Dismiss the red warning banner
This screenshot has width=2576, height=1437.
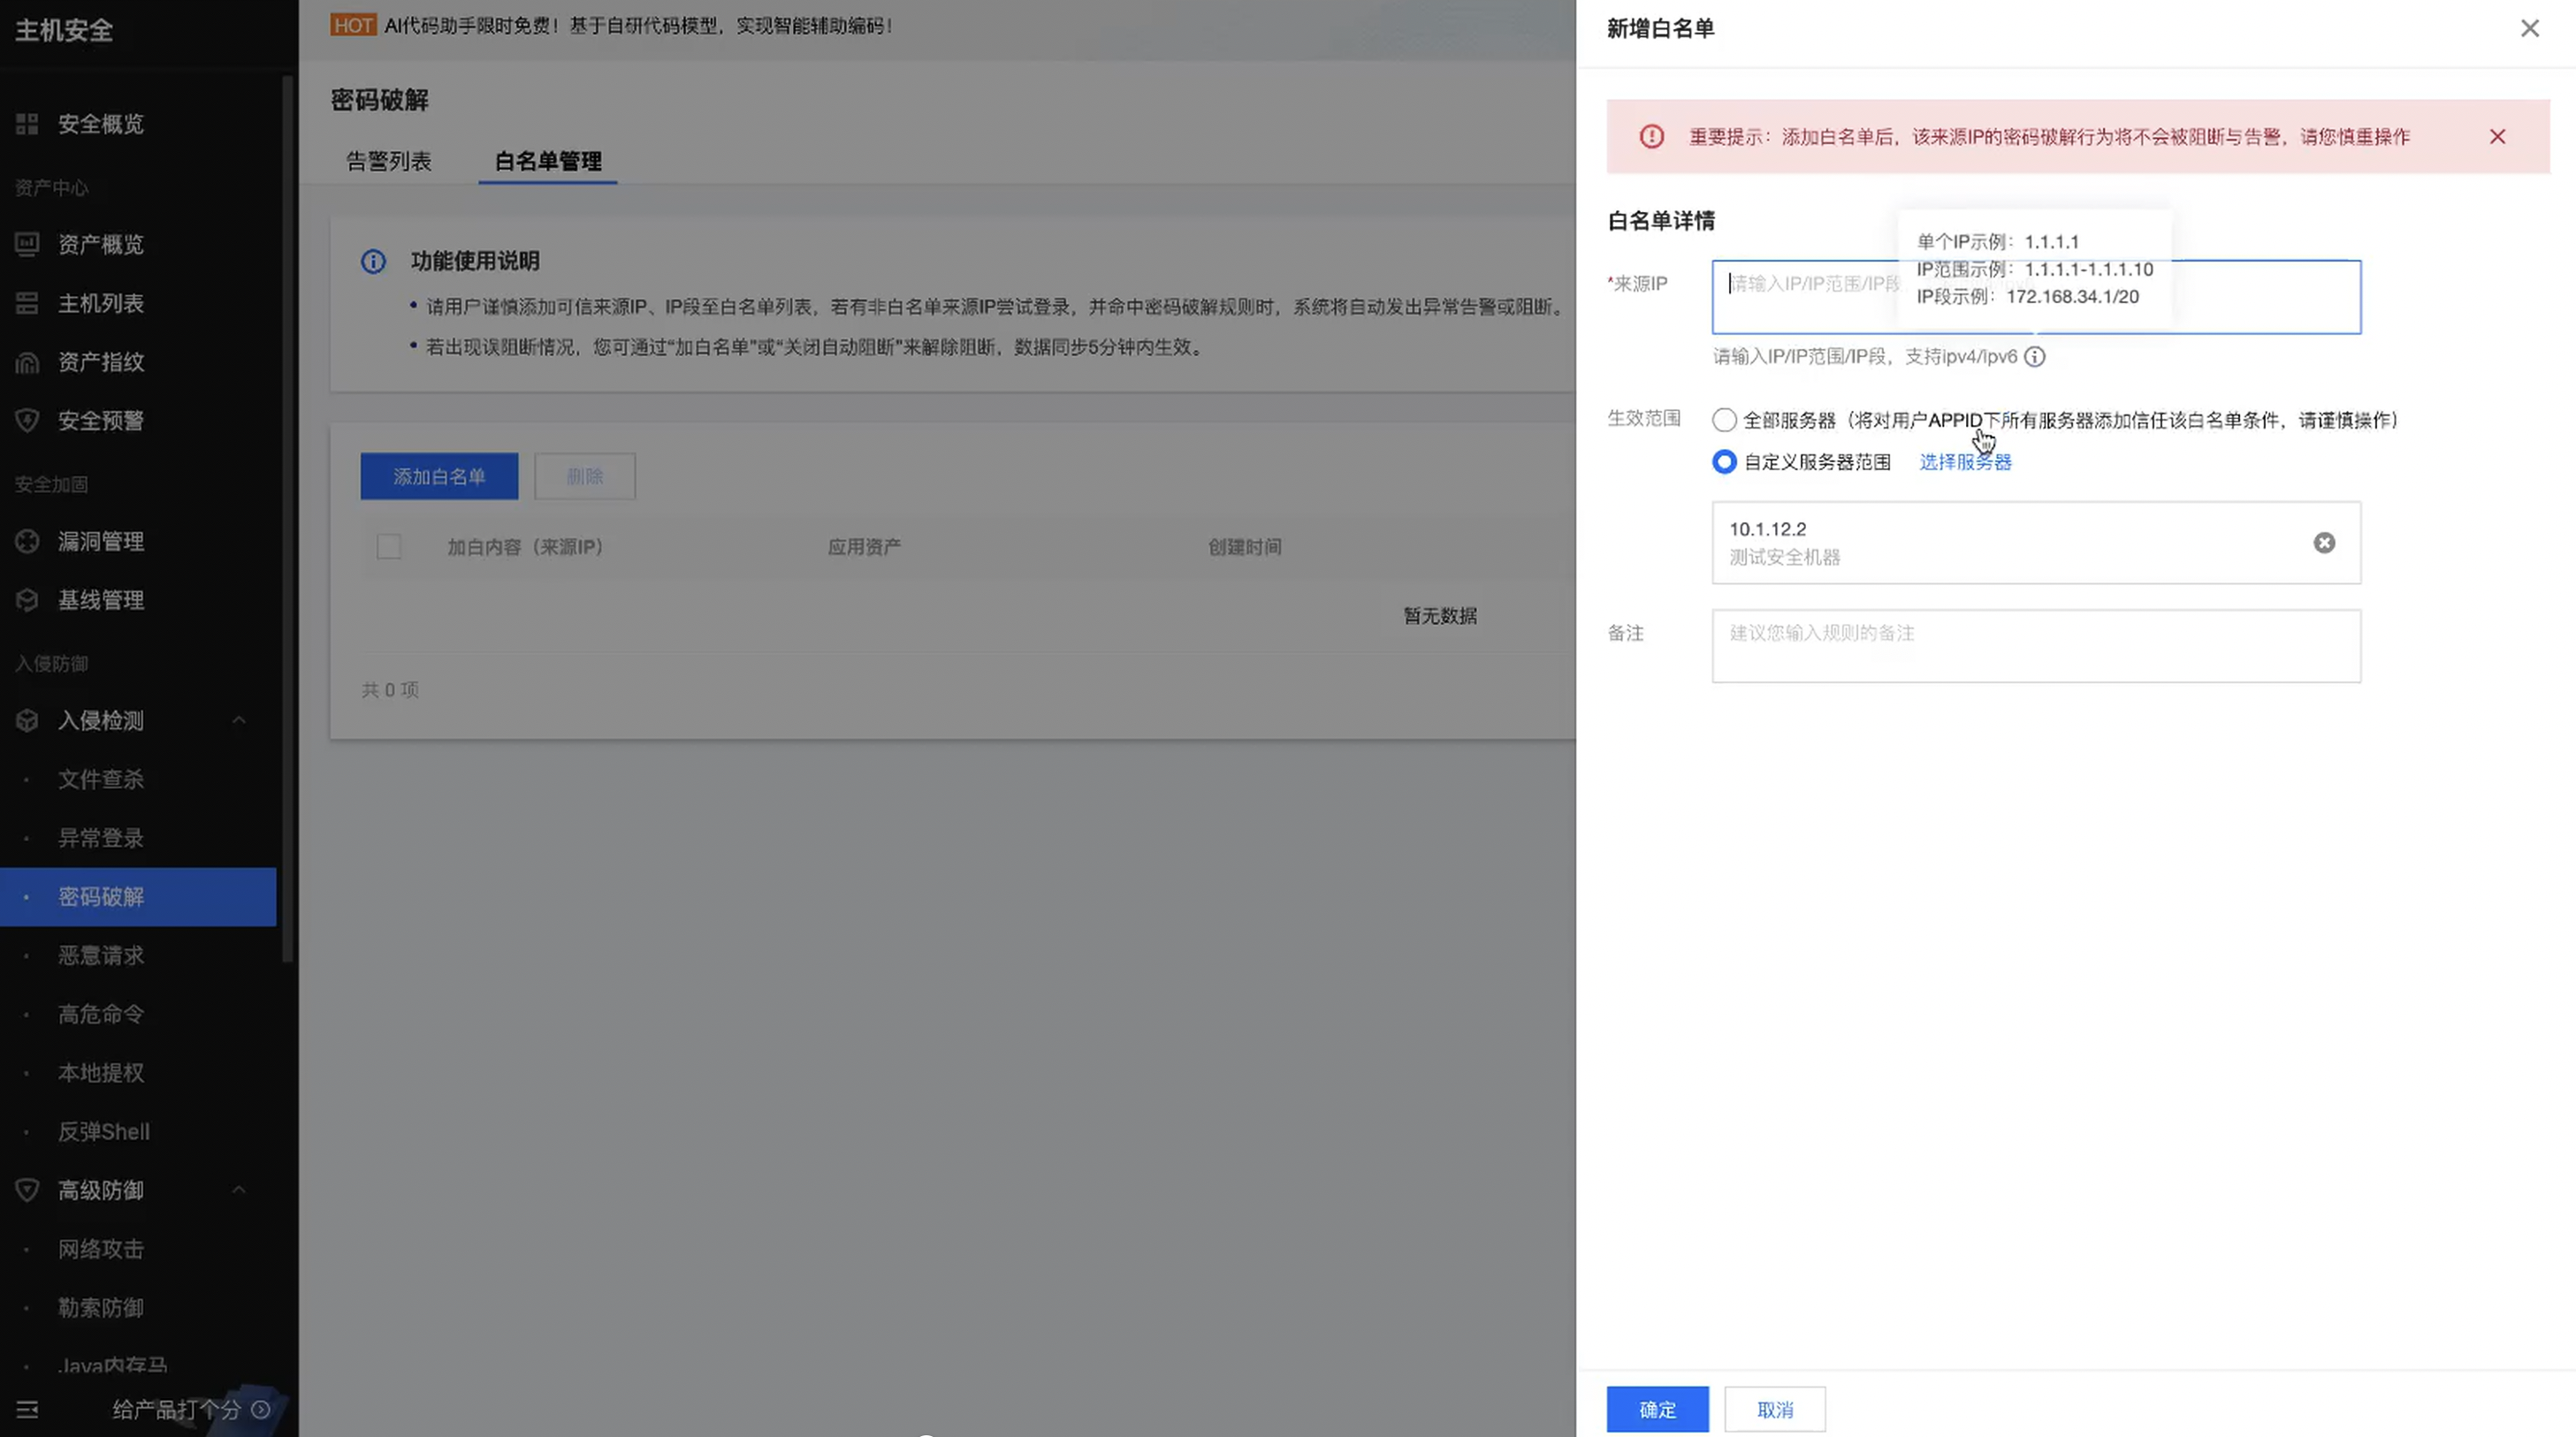tap(2496, 137)
